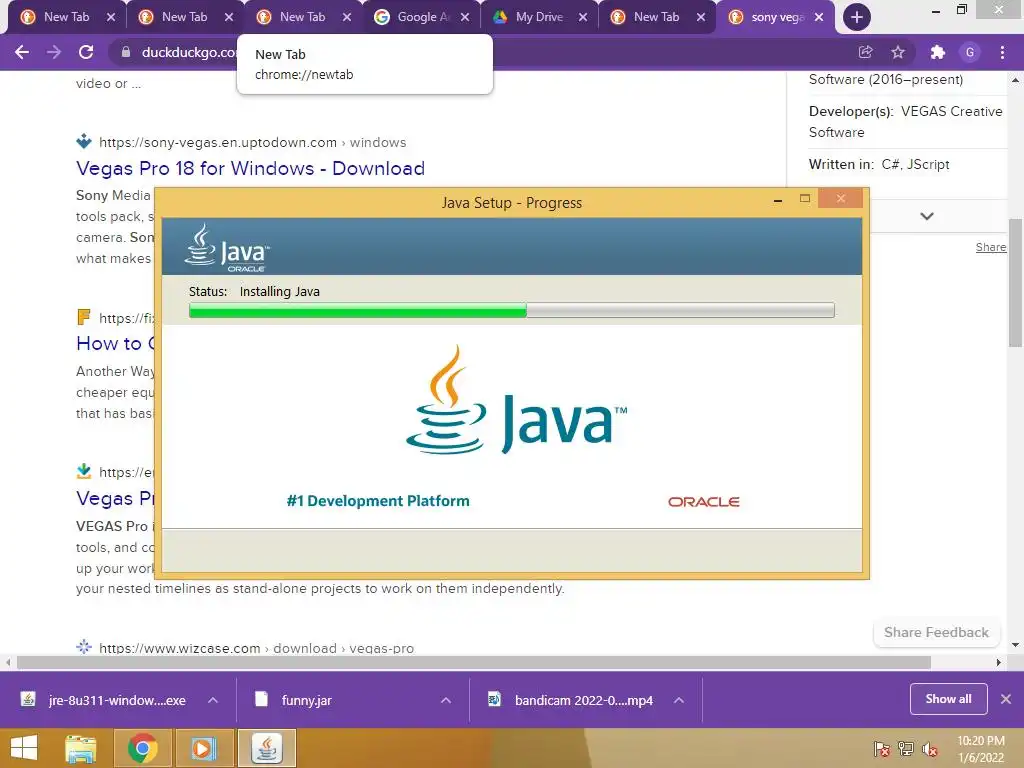The height and width of the screenshot is (768, 1024).
Task: Click the network tray icon
Action: [x=906, y=748]
